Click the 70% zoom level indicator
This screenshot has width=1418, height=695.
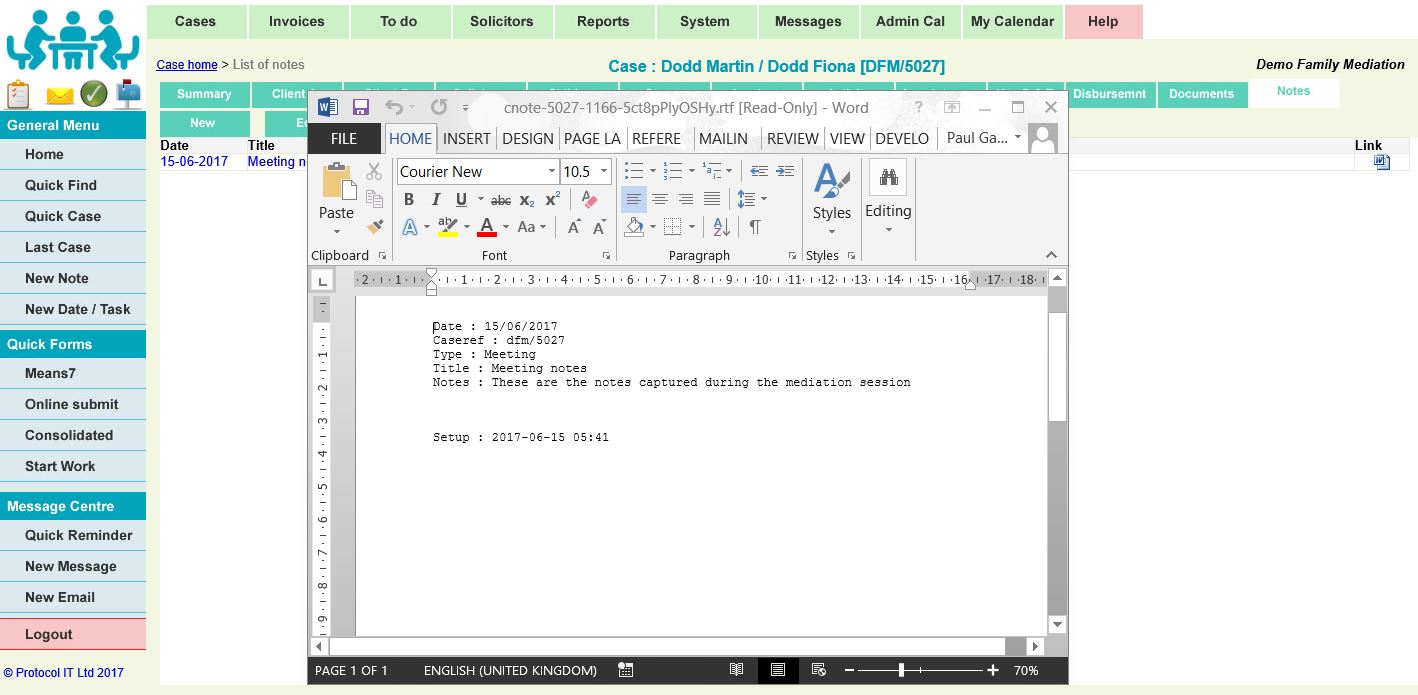pyautogui.click(x=1026, y=670)
